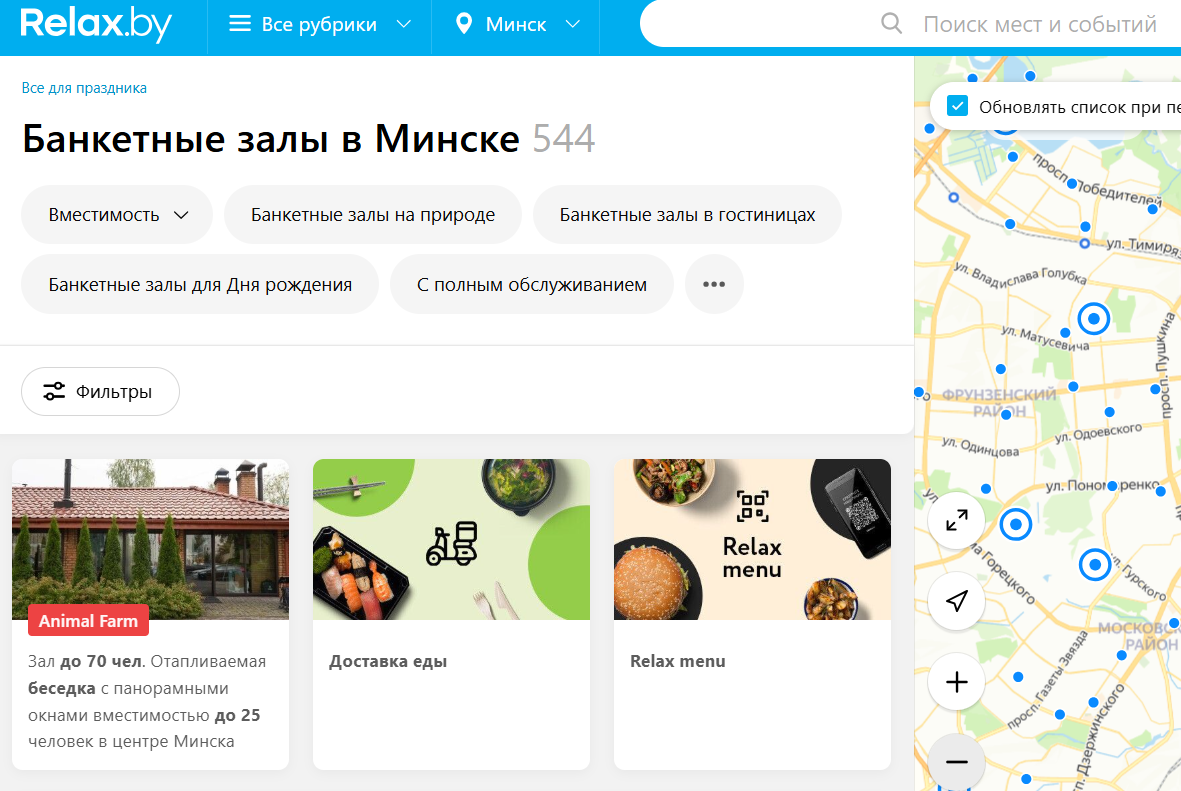Select the ringed map marker beside the fullscreen button
The height and width of the screenshot is (791, 1181).
pos(1015,524)
